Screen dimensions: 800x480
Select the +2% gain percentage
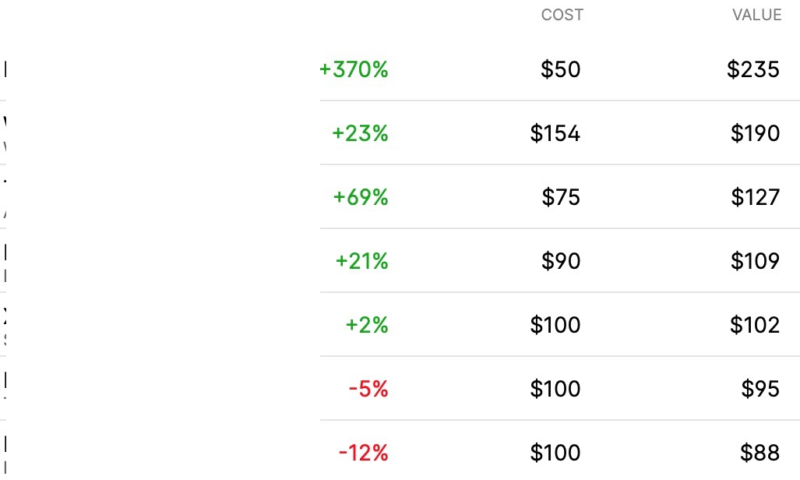tap(367, 325)
